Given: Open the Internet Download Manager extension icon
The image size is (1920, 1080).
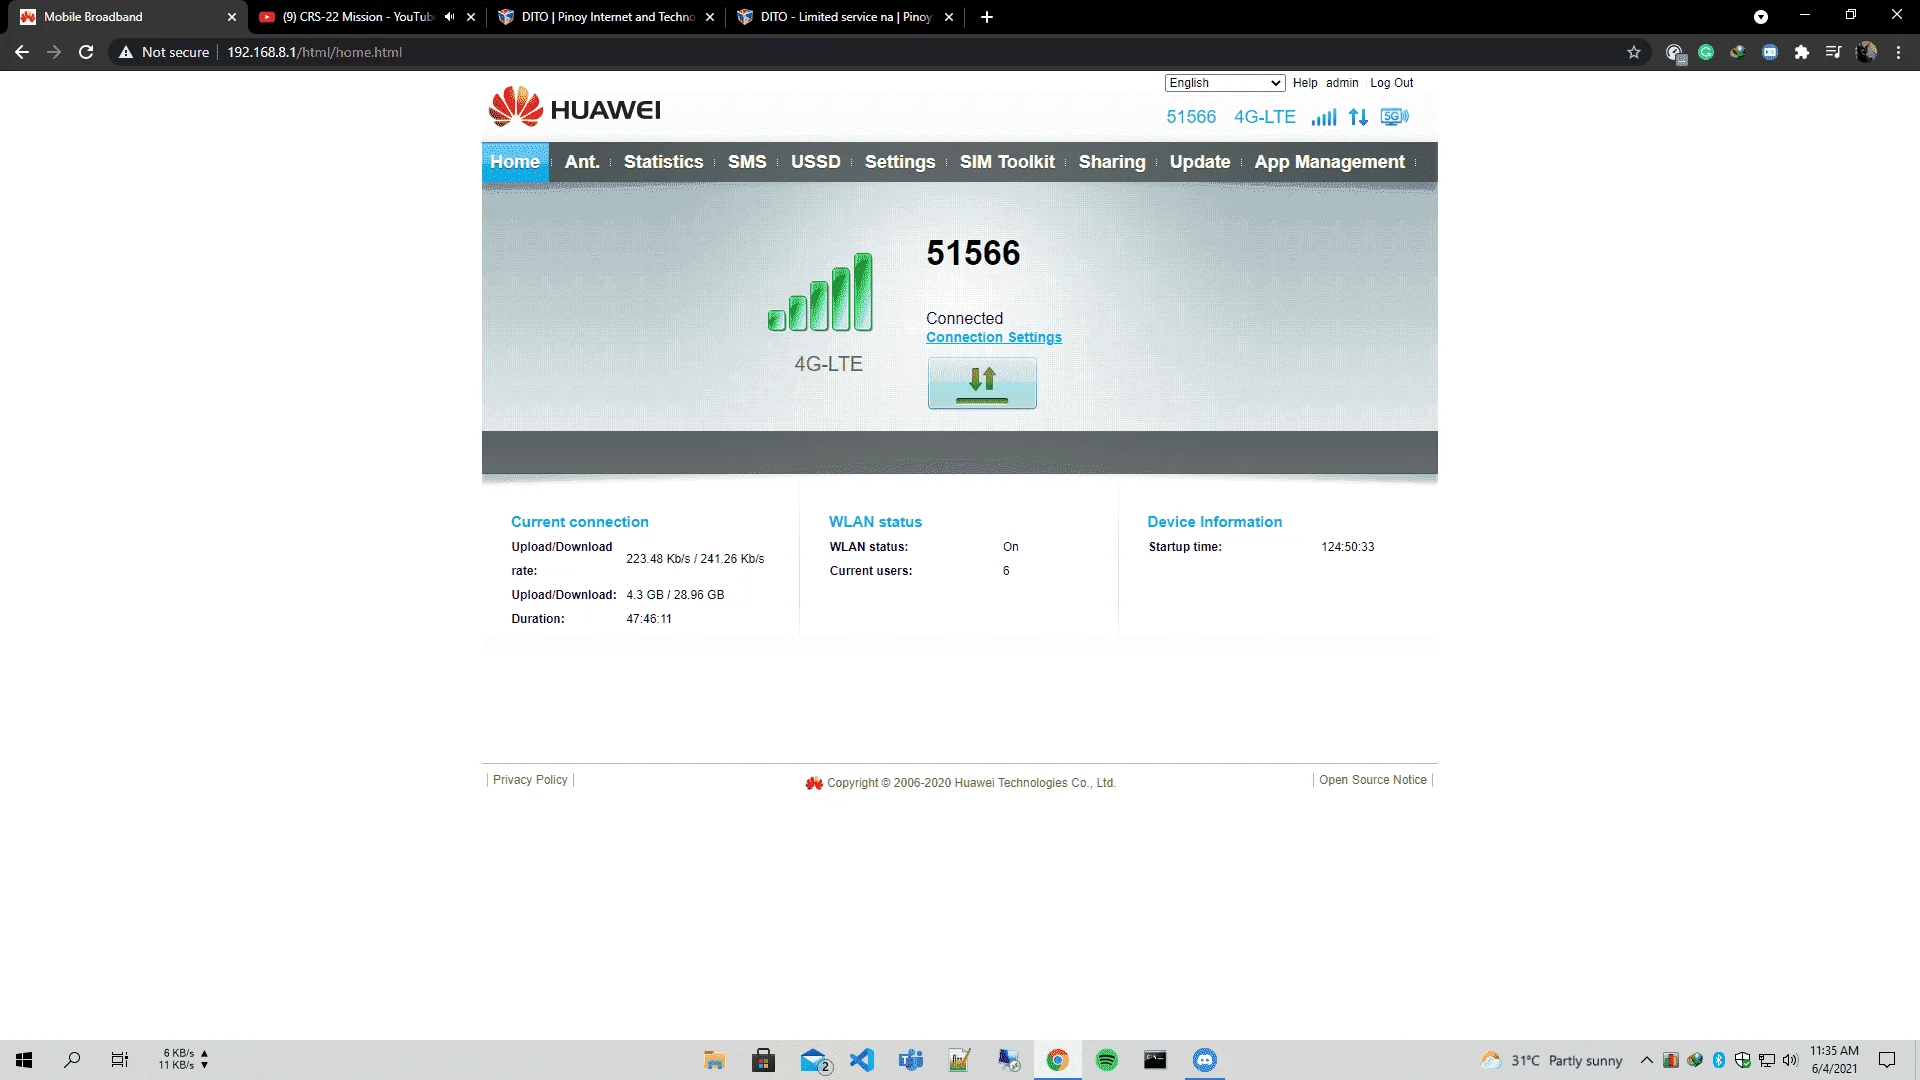Looking at the screenshot, I should click(x=1738, y=52).
